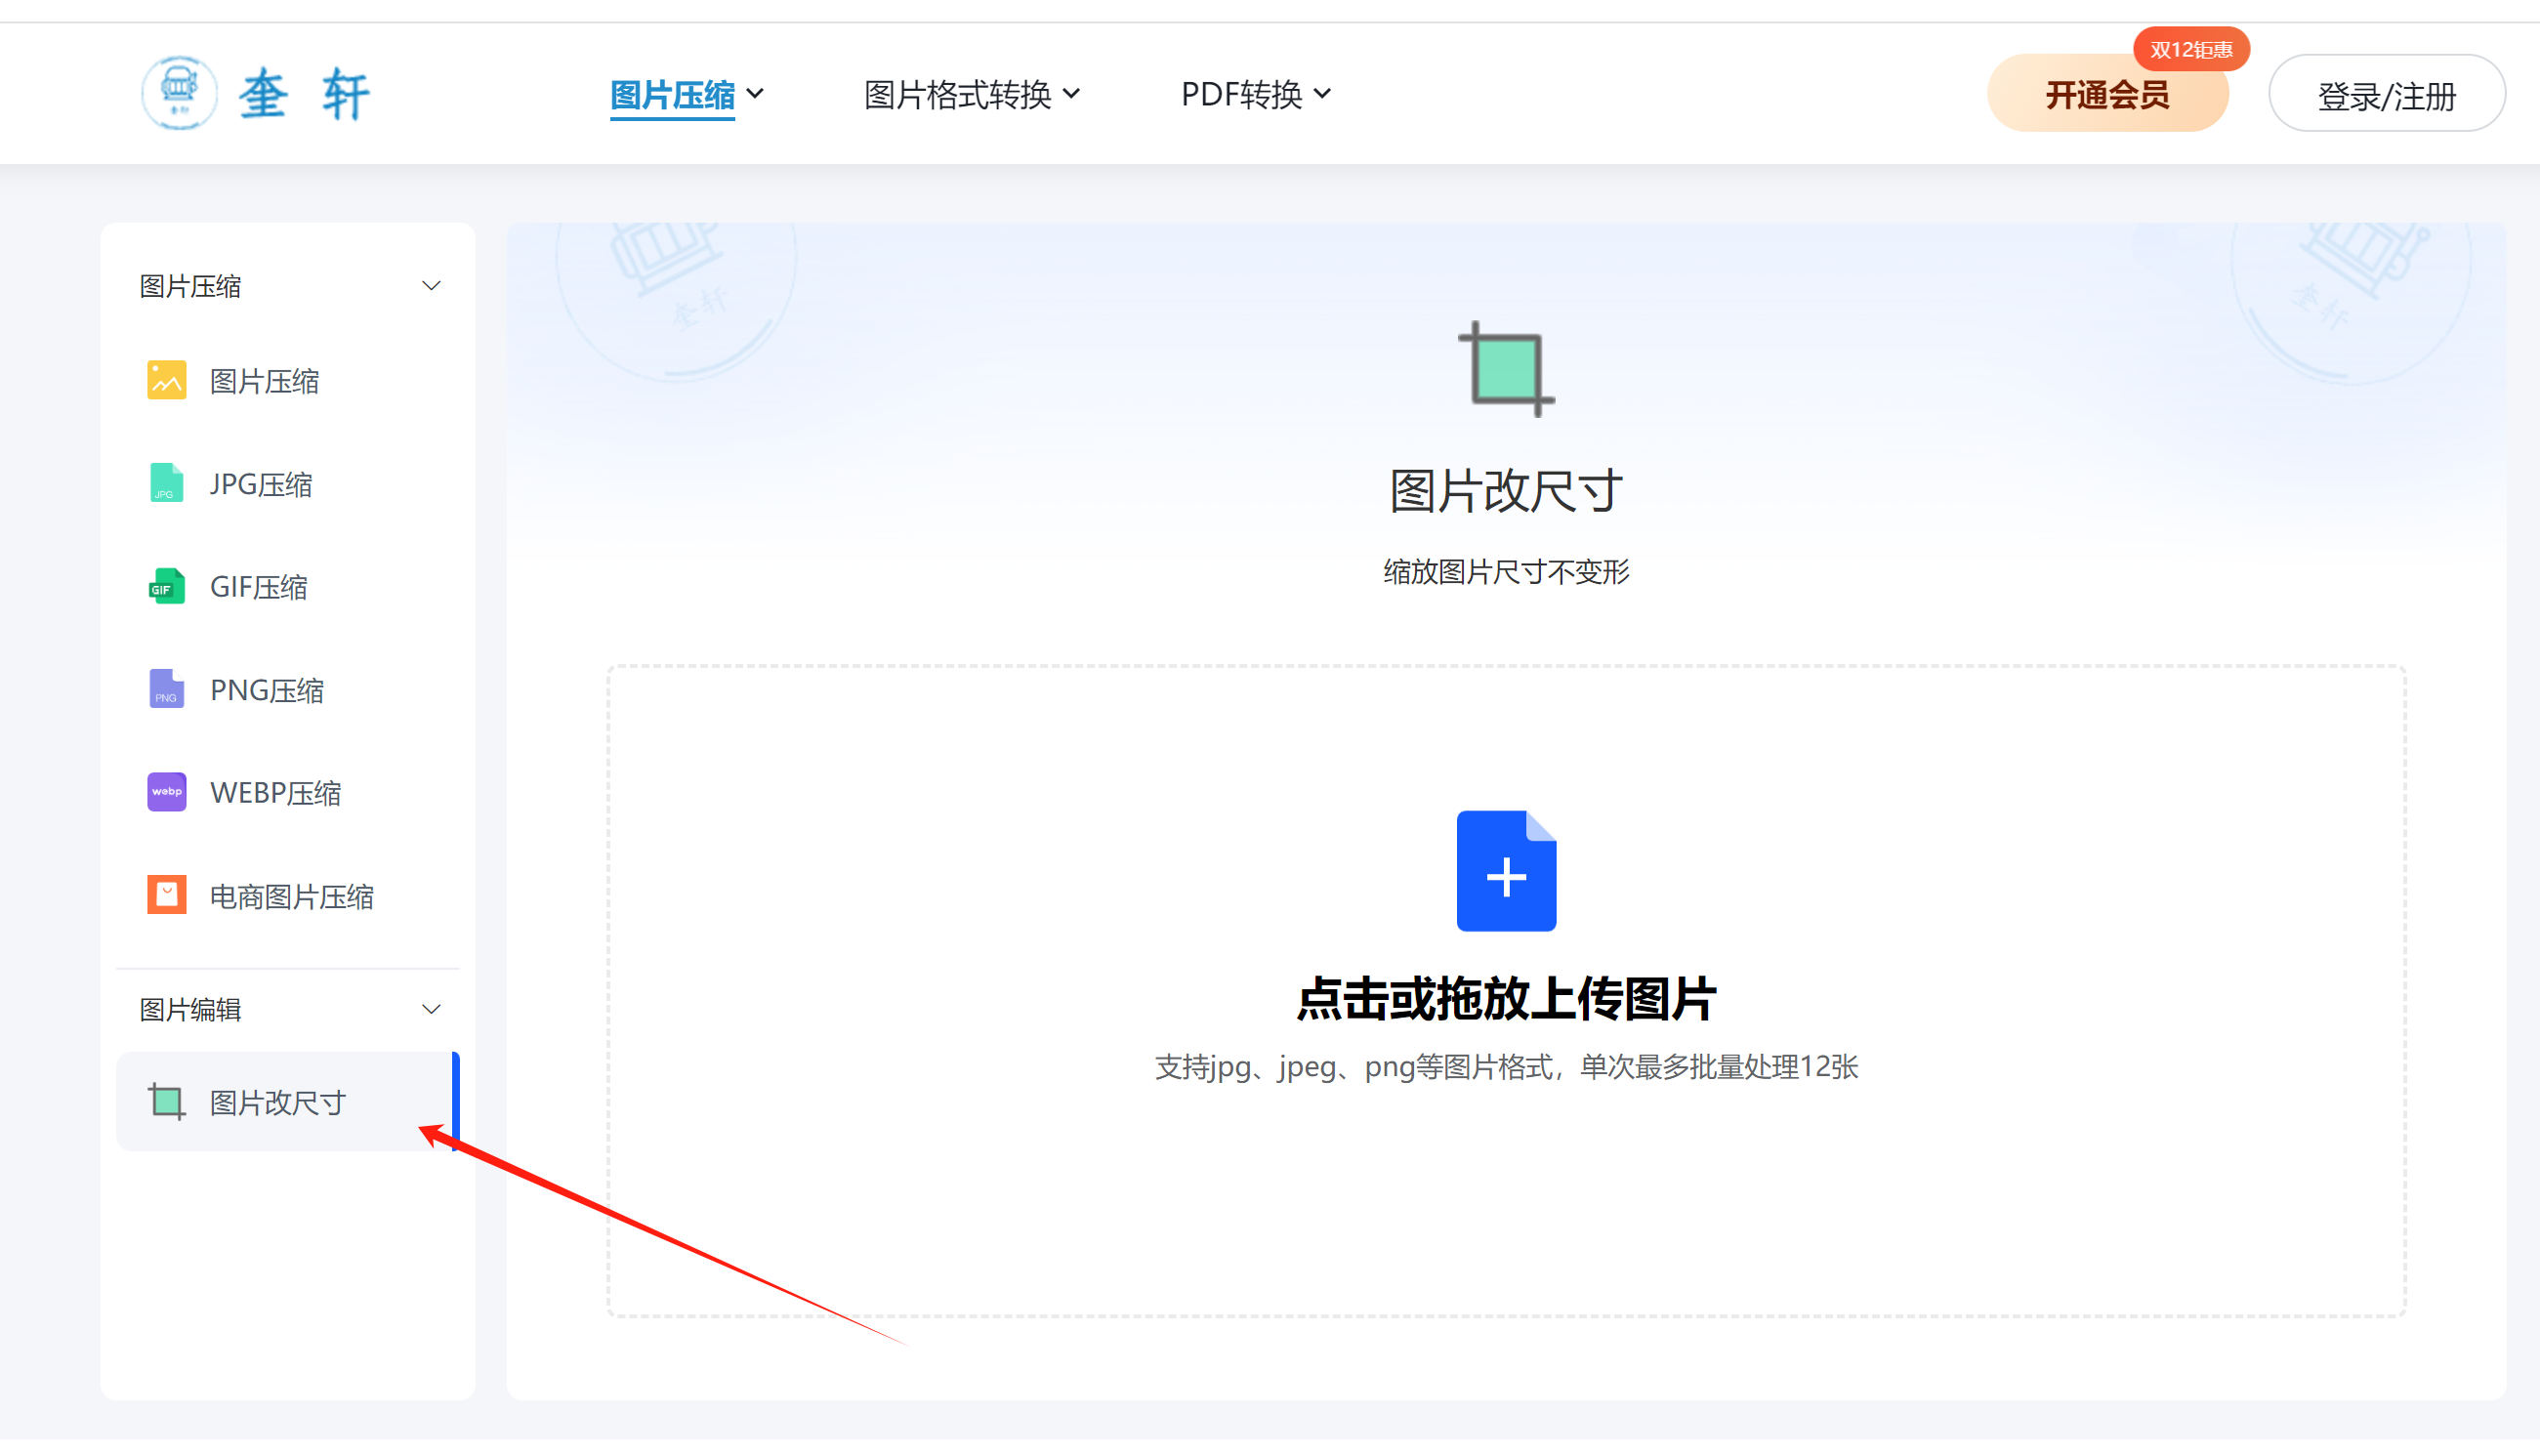This screenshot has width=2540, height=1456.
Task: Select the PDF转换 menu item
Action: [1241, 95]
